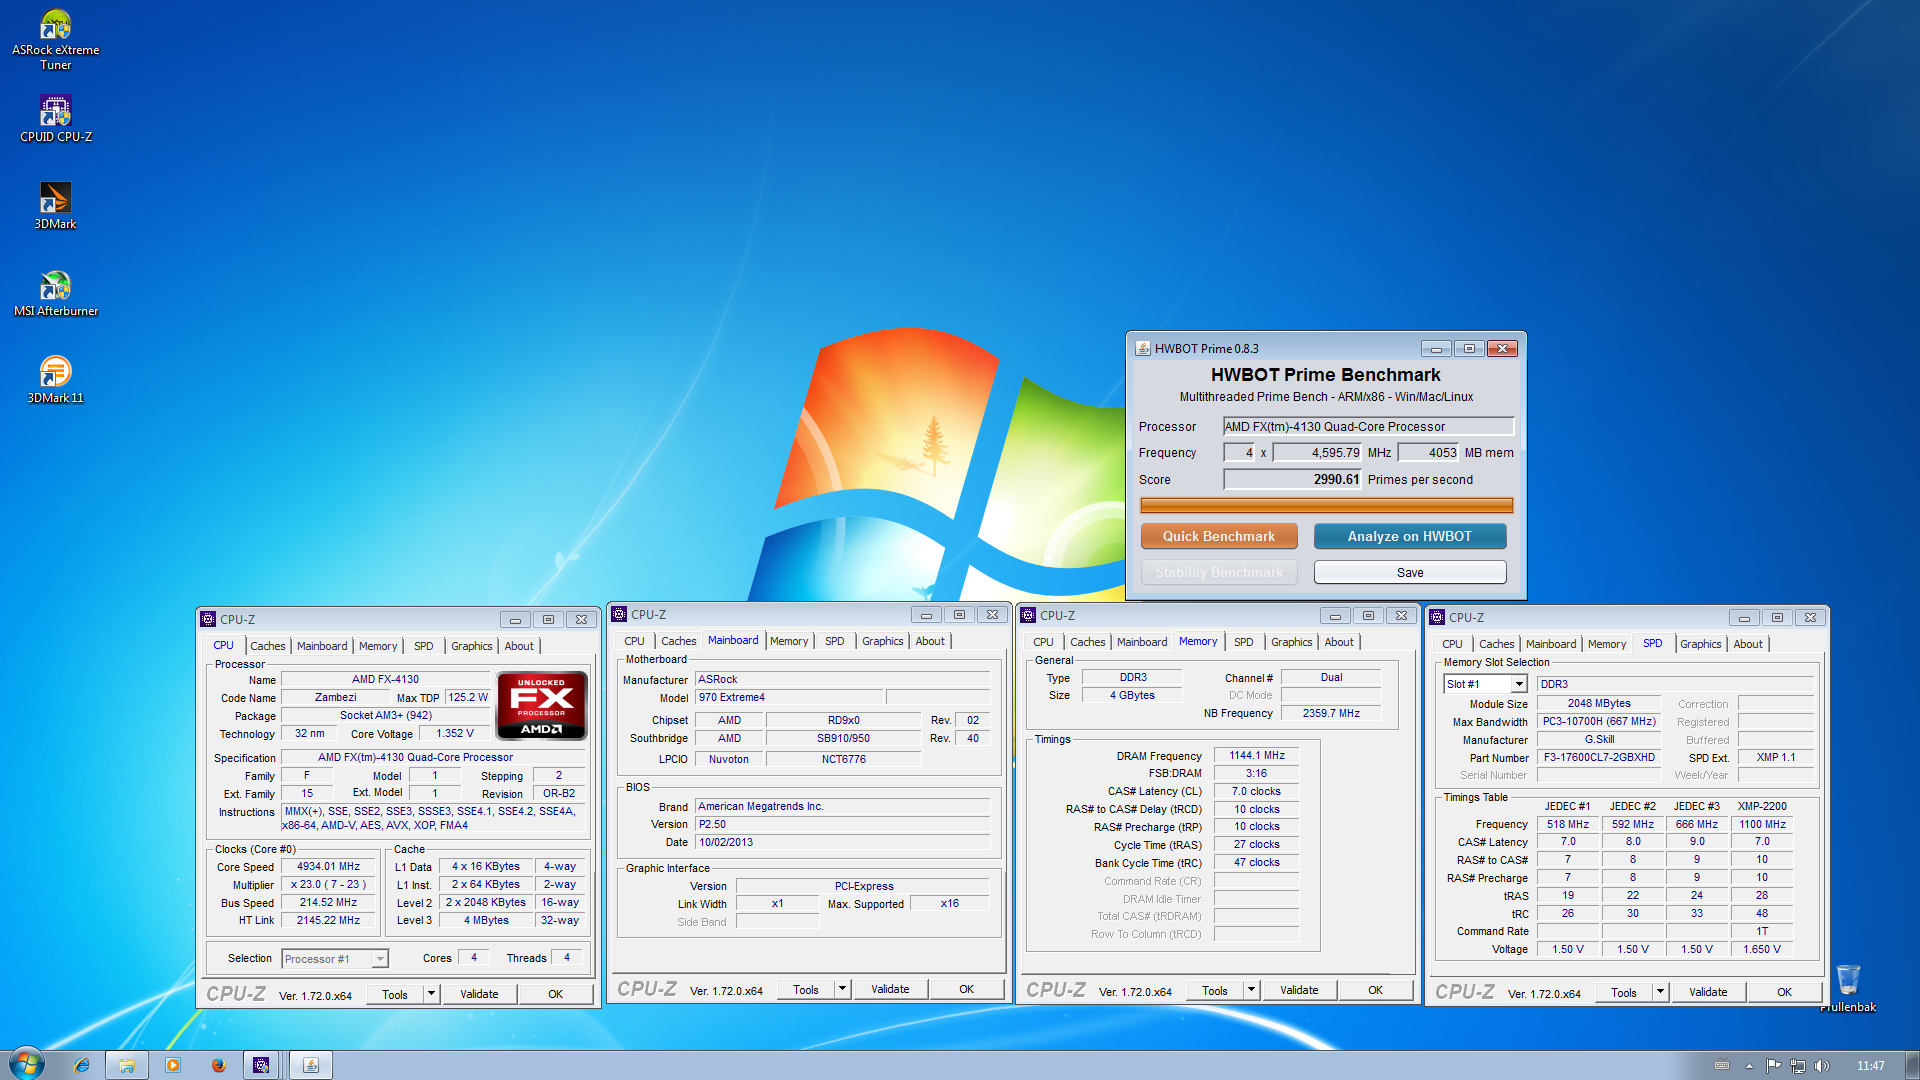Image resolution: width=1920 pixels, height=1080 pixels.
Task: Click the score field showing 2990.61
Action: 1292,479
